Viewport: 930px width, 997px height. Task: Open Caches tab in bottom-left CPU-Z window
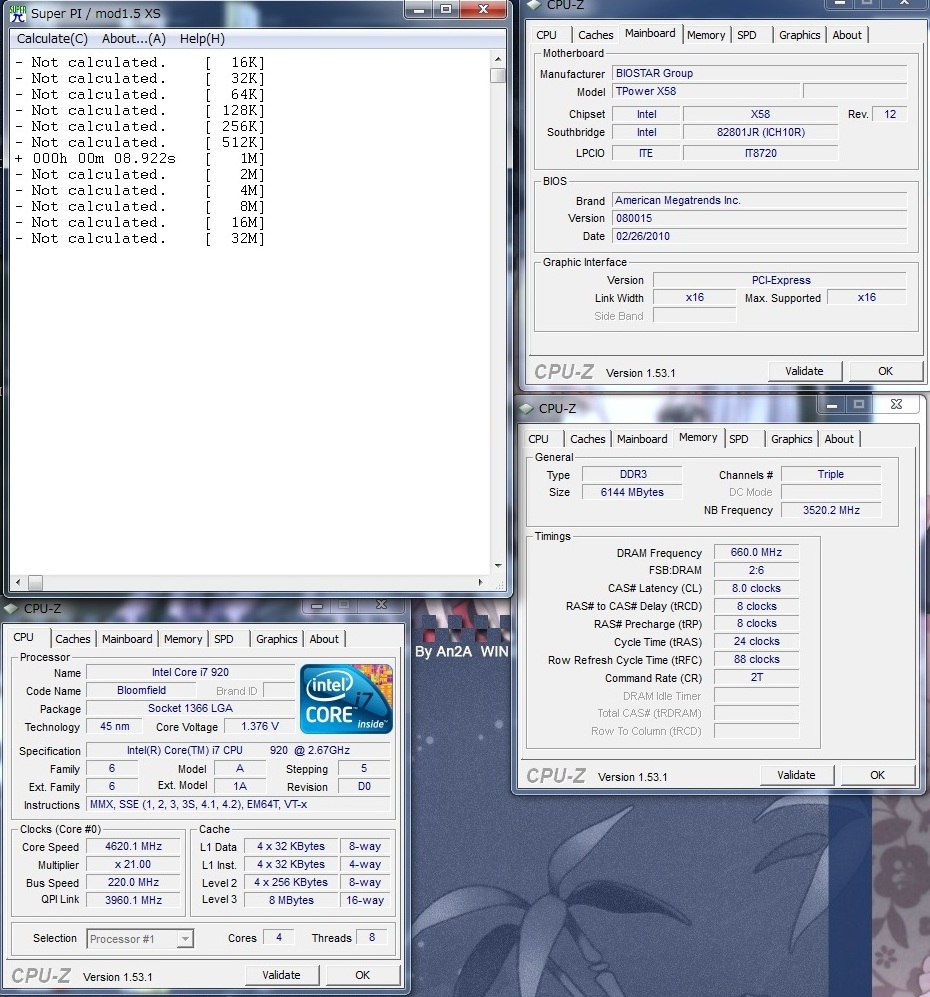pos(72,639)
